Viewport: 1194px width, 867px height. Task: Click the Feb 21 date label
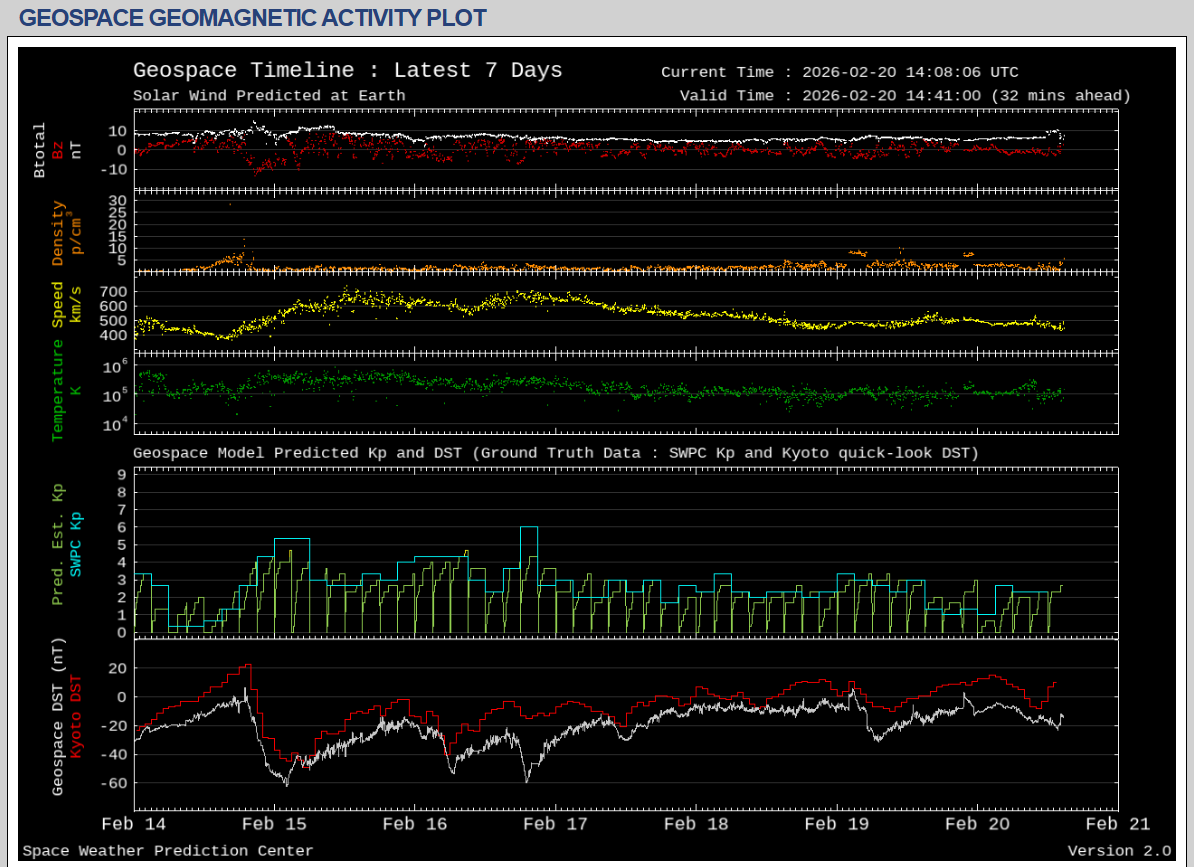click(1116, 824)
